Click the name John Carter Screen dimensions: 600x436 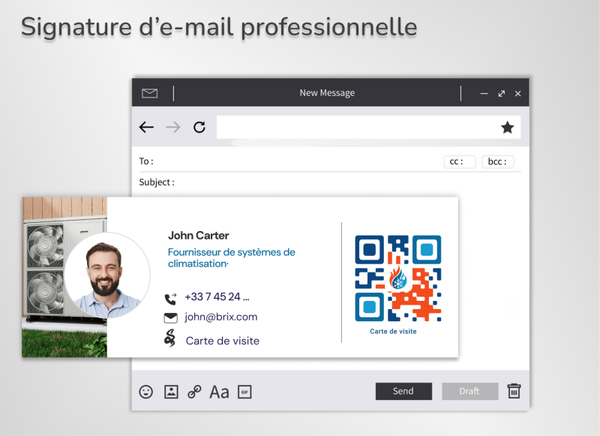click(x=199, y=235)
